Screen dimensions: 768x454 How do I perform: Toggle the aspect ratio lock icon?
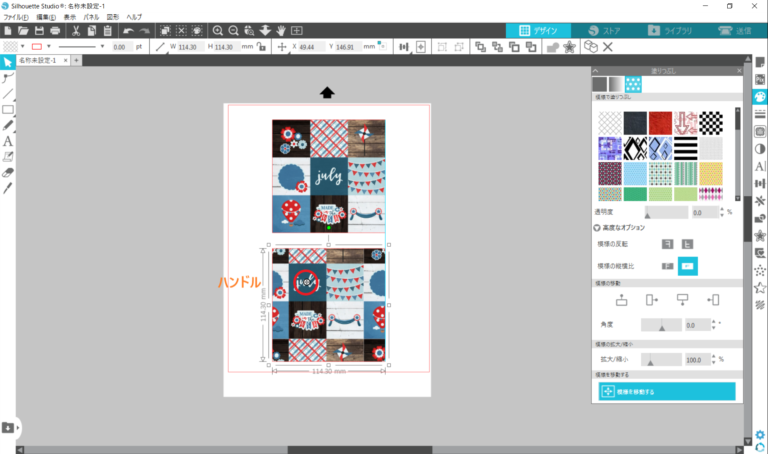click(262, 47)
